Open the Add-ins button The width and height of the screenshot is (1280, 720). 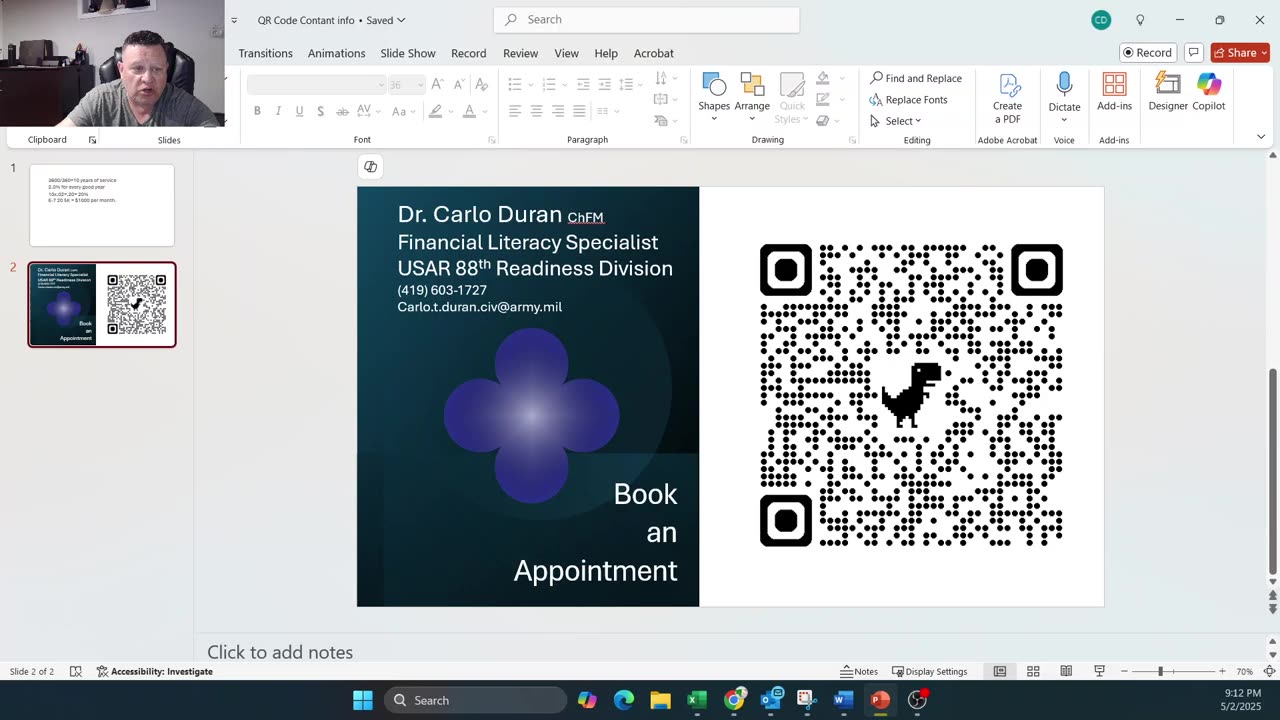(1114, 92)
